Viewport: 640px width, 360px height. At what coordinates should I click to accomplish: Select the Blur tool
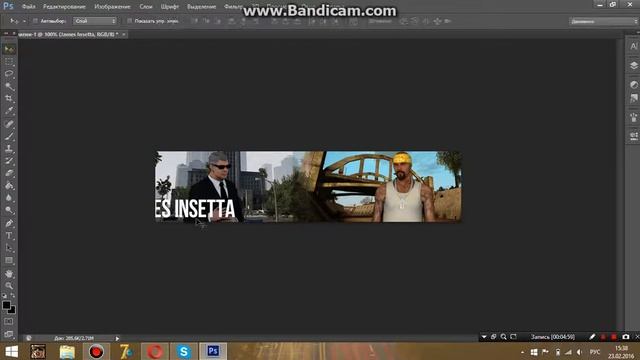[9, 198]
